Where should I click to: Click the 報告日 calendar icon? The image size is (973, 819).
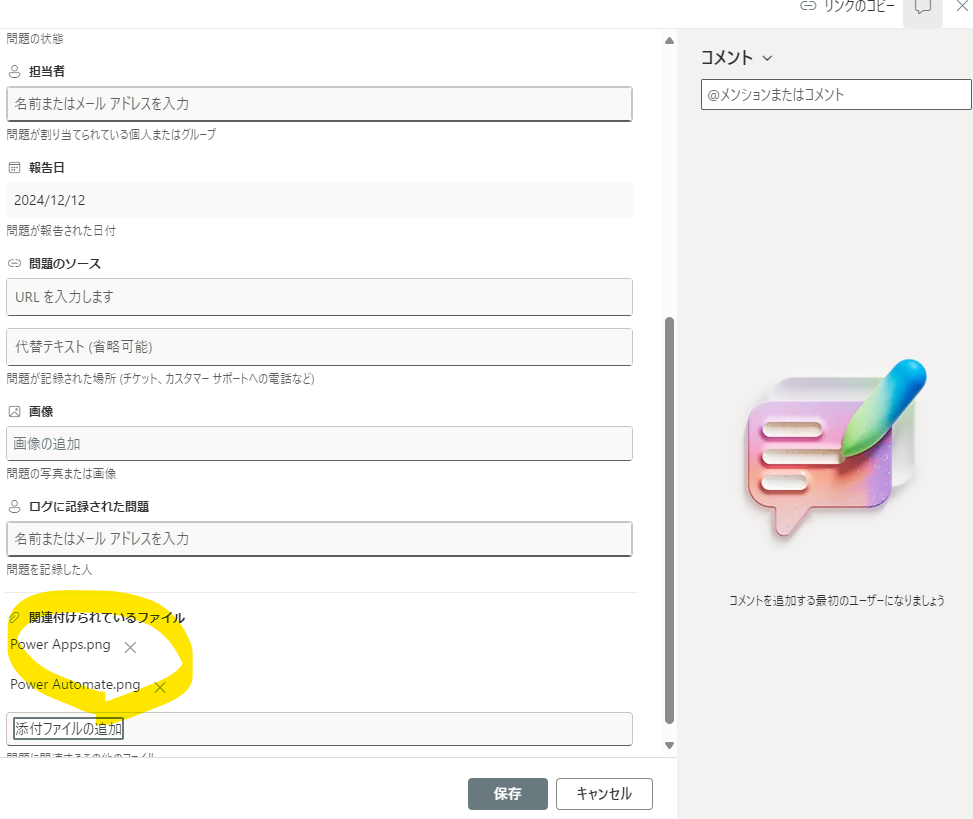(x=14, y=168)
